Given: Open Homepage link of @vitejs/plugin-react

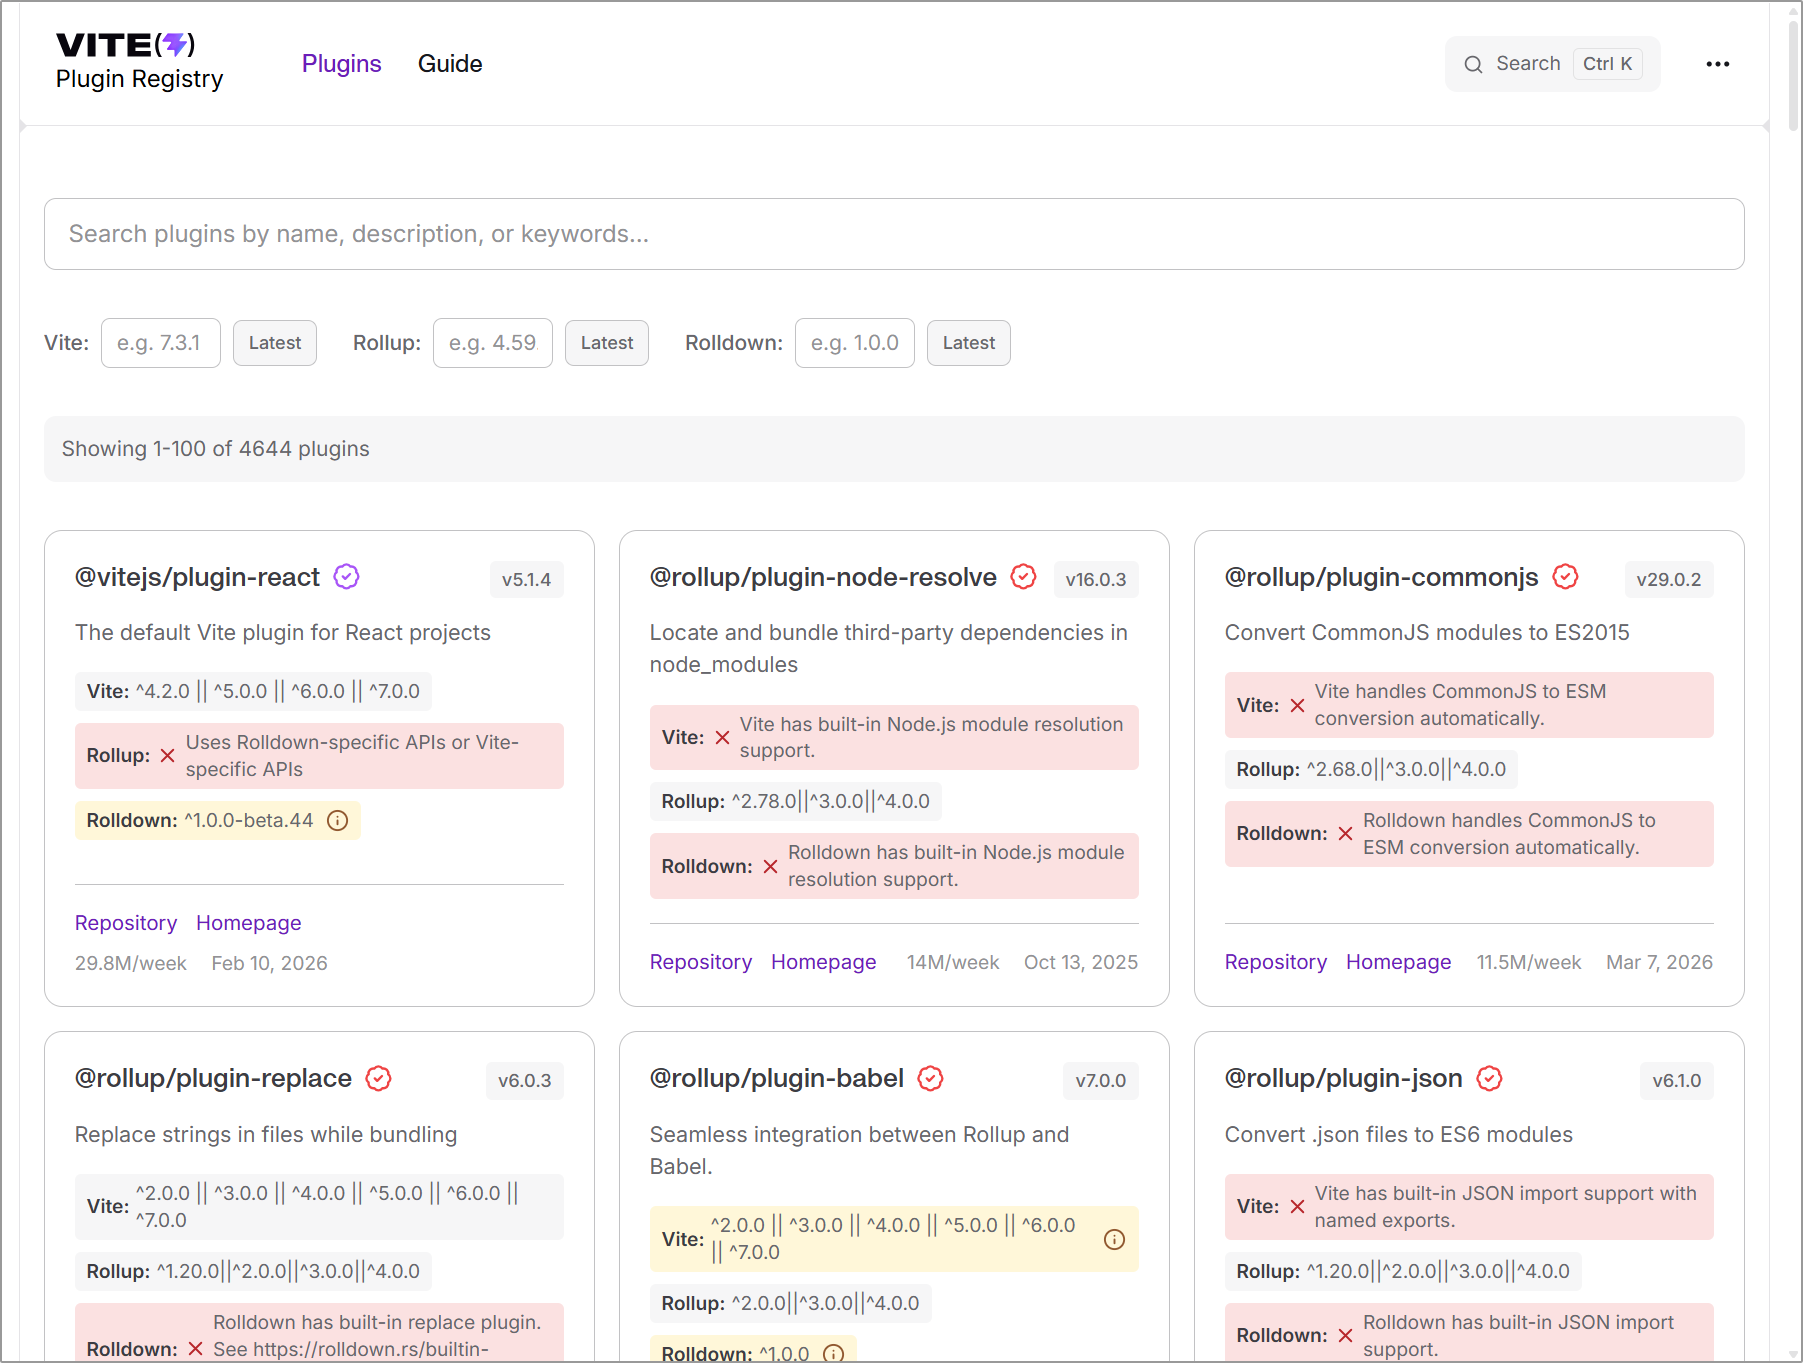Looking at the screenshot, I should click(x=249, y=923).
